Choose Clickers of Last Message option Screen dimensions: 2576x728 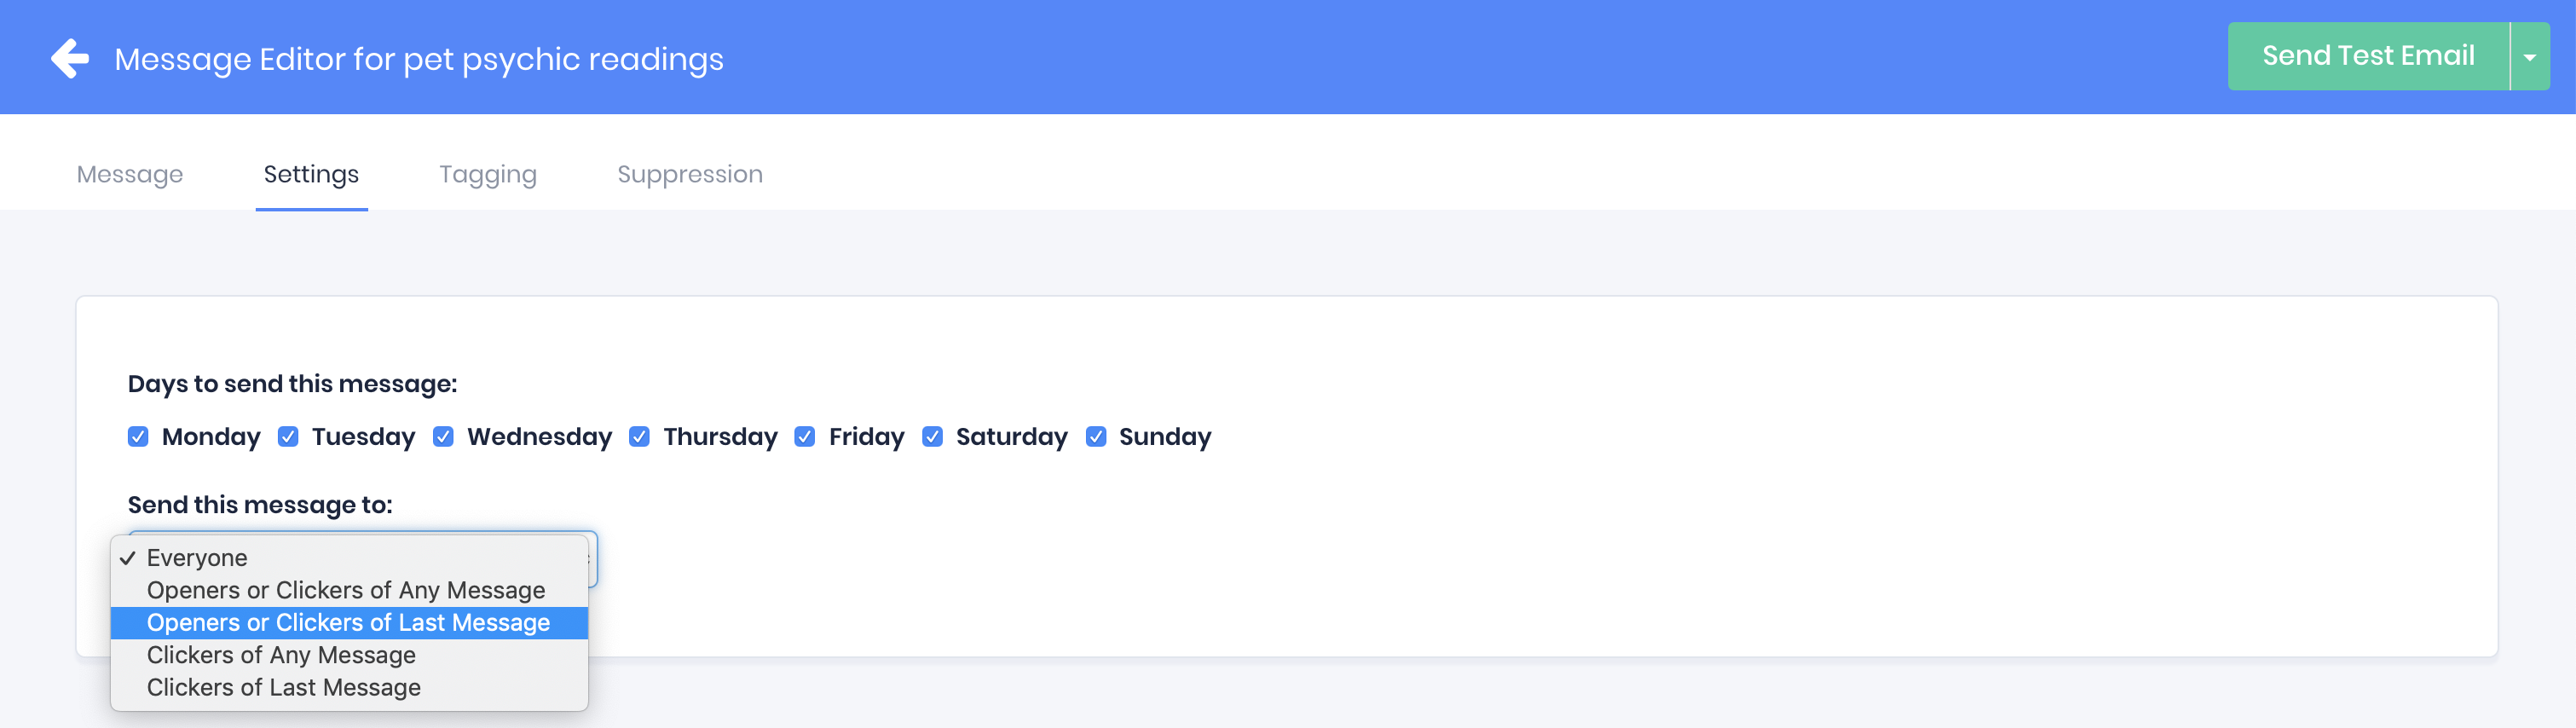284,688
